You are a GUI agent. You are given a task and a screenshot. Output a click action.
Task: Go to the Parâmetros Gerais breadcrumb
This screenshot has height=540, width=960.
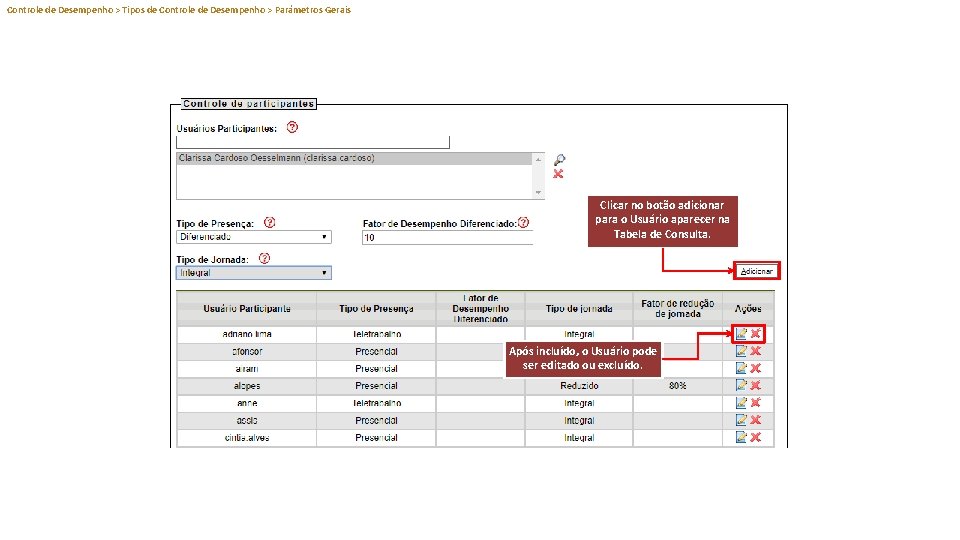[313, 10]
